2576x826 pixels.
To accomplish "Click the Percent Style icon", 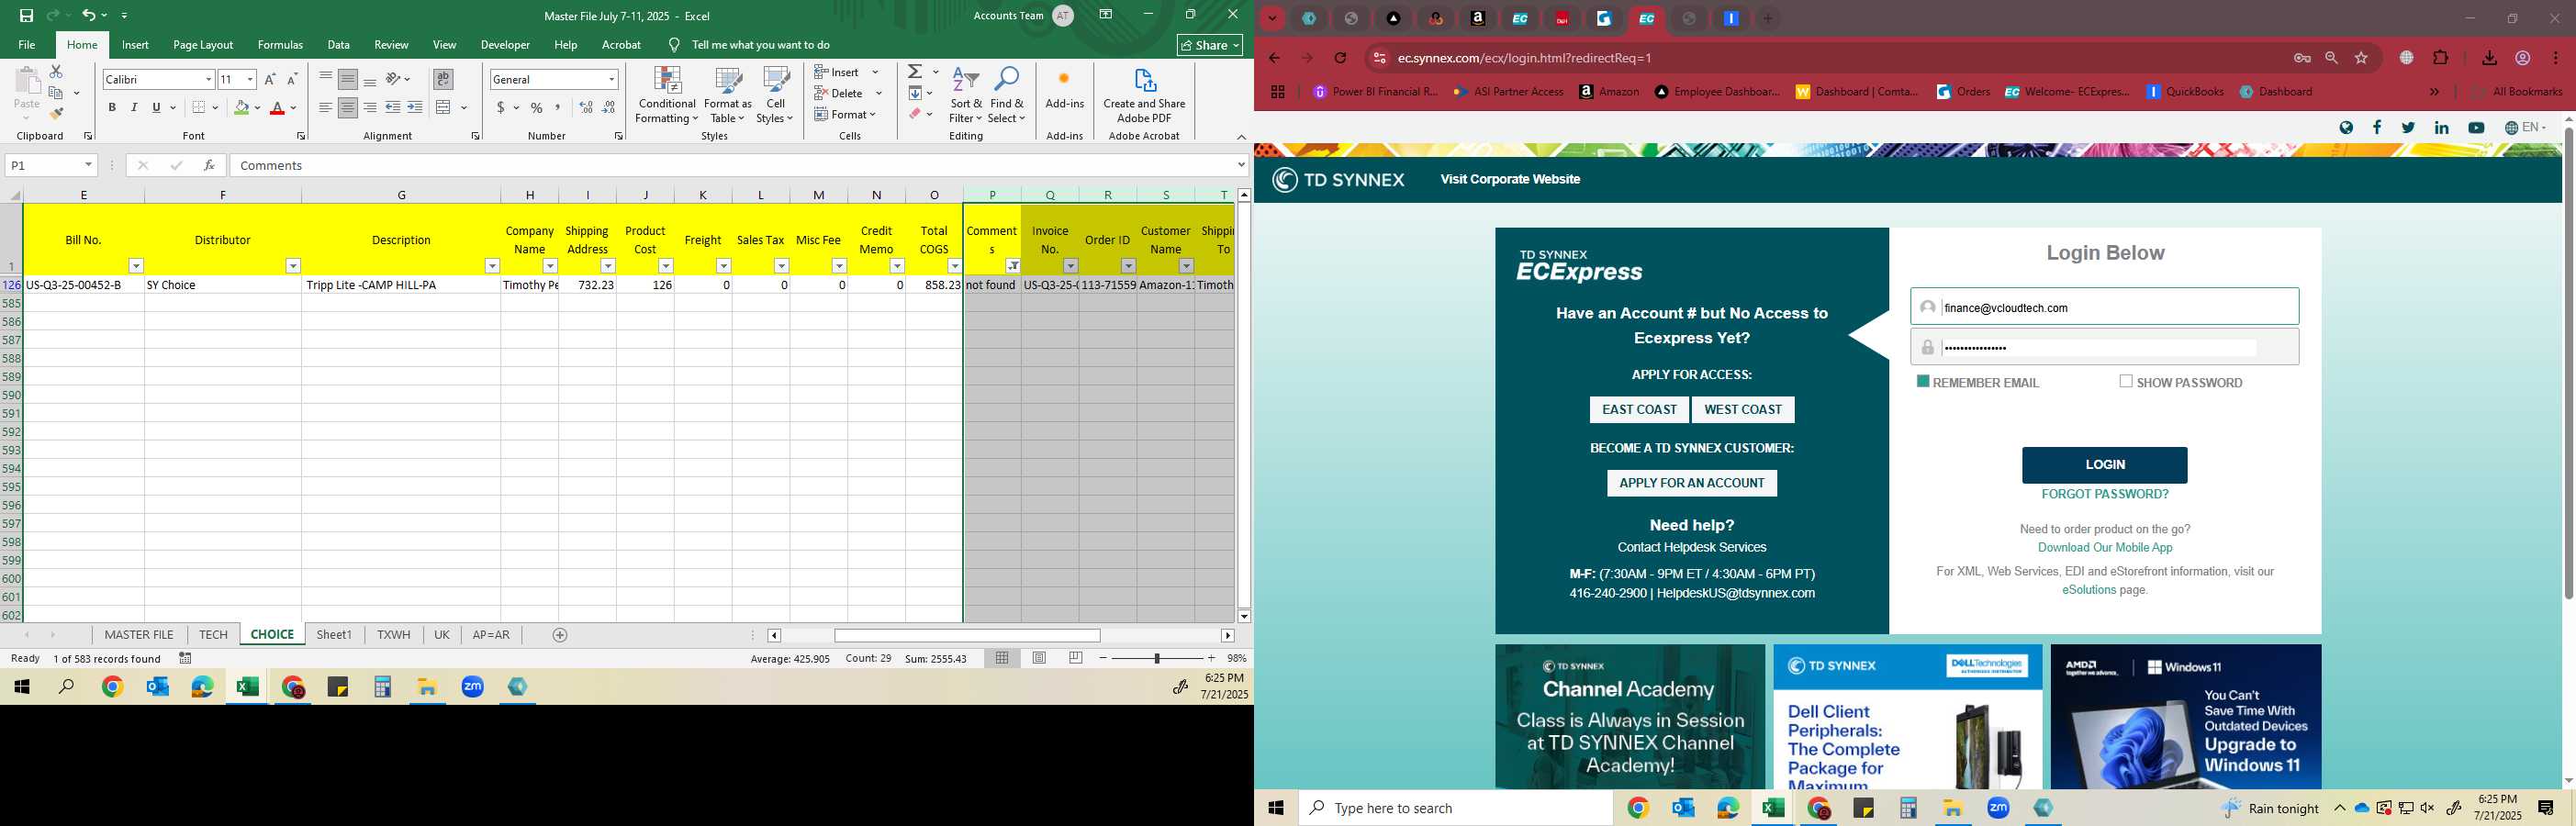I will pos(537,108).
